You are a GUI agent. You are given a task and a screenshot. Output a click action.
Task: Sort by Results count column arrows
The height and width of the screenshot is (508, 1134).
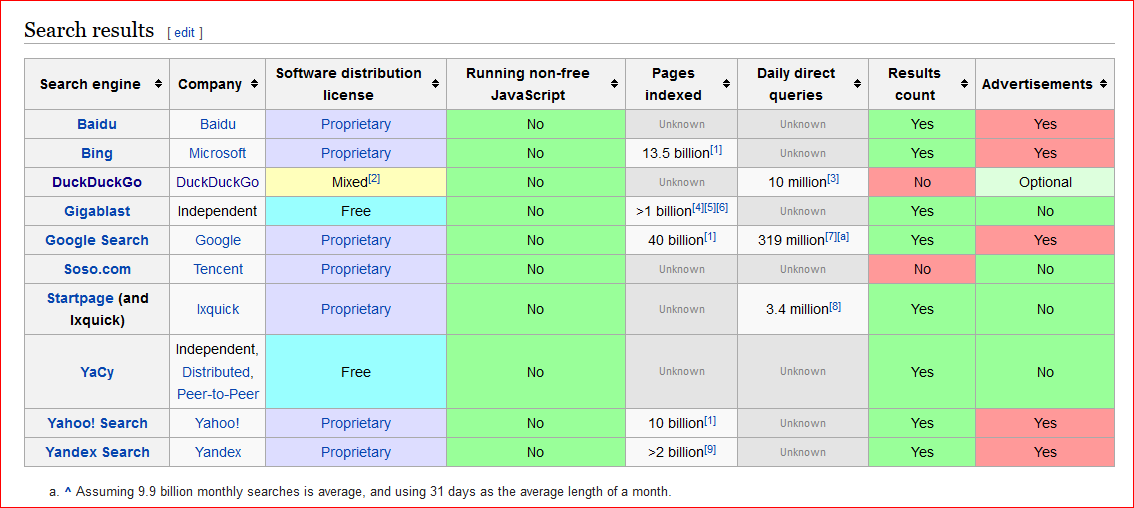[x=964, y=84]
